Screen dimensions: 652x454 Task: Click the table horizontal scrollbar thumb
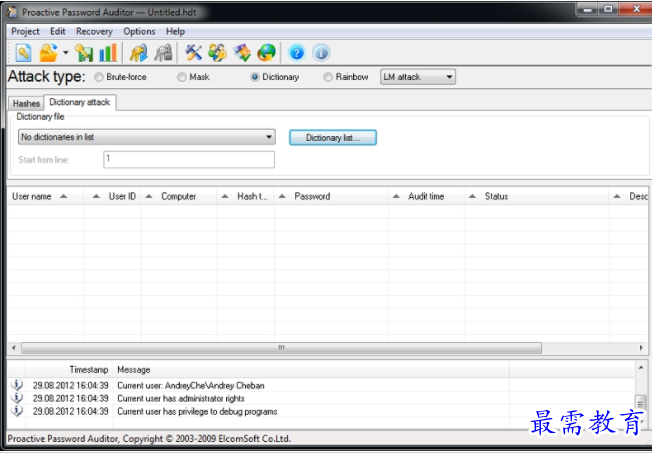(x=282, y=348)
